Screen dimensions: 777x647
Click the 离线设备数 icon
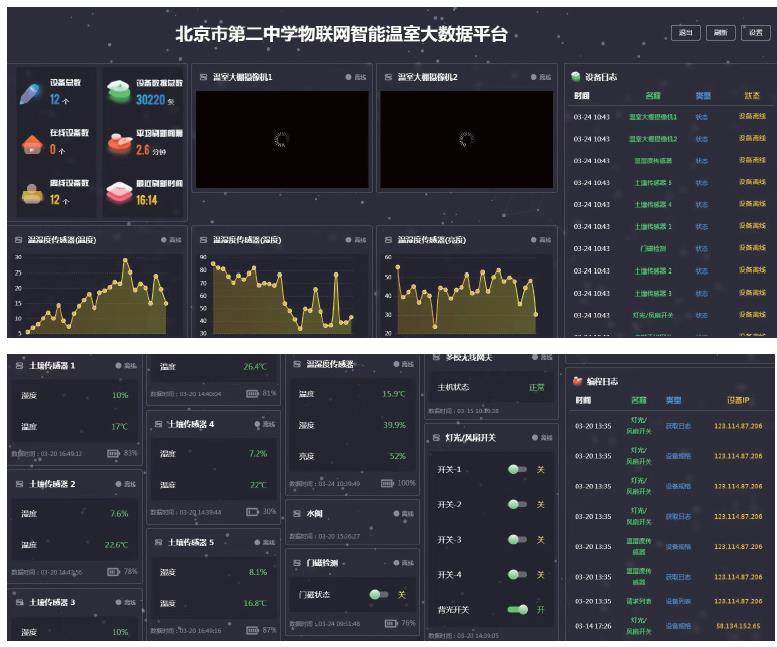pyautogui.click(x=31, y=192)
